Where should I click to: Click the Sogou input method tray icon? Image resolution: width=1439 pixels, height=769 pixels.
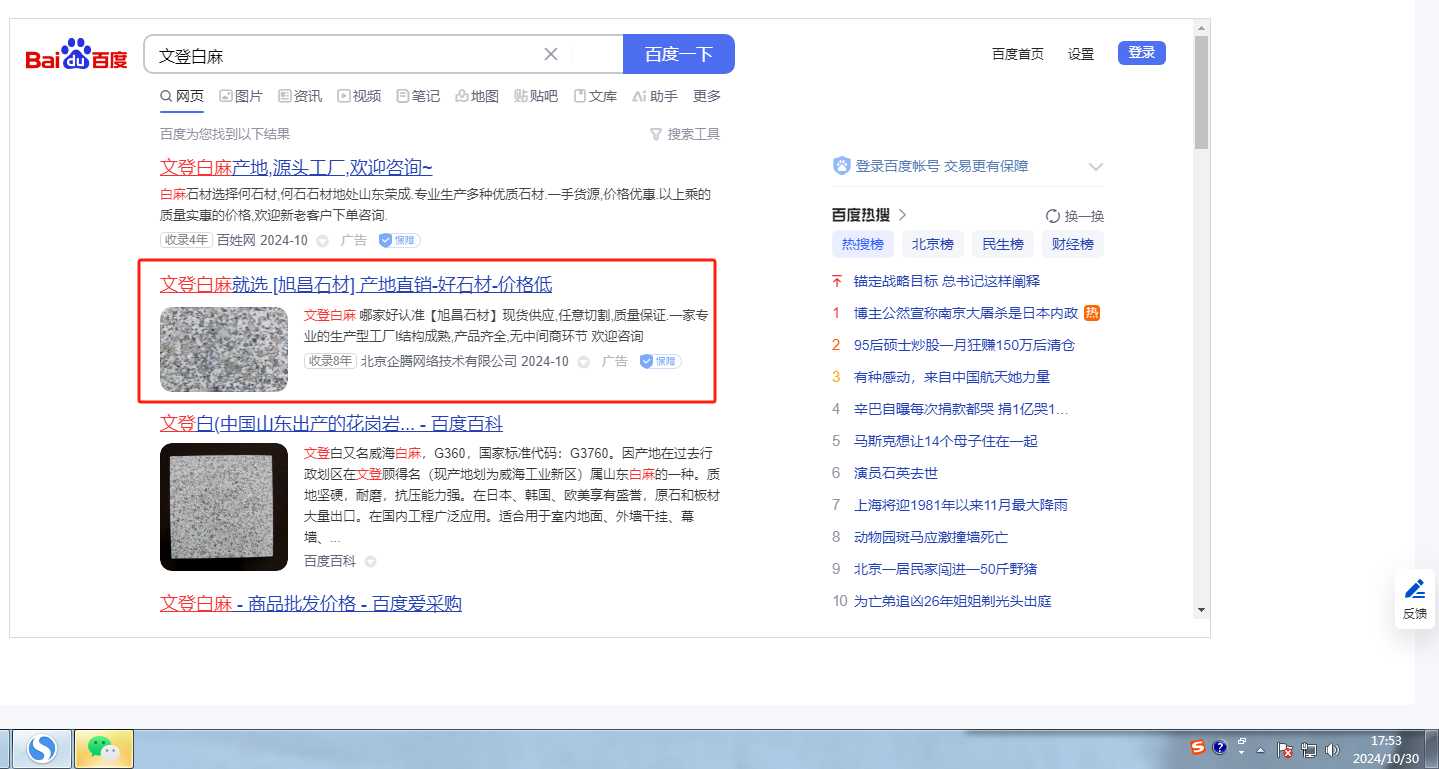tap(1197, 747)
